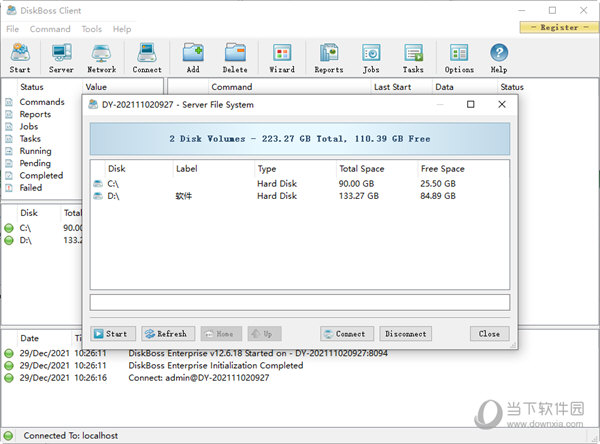Open the Tasks toolbar icon
This screenshot has width=600, height=444.
point(413,58)
